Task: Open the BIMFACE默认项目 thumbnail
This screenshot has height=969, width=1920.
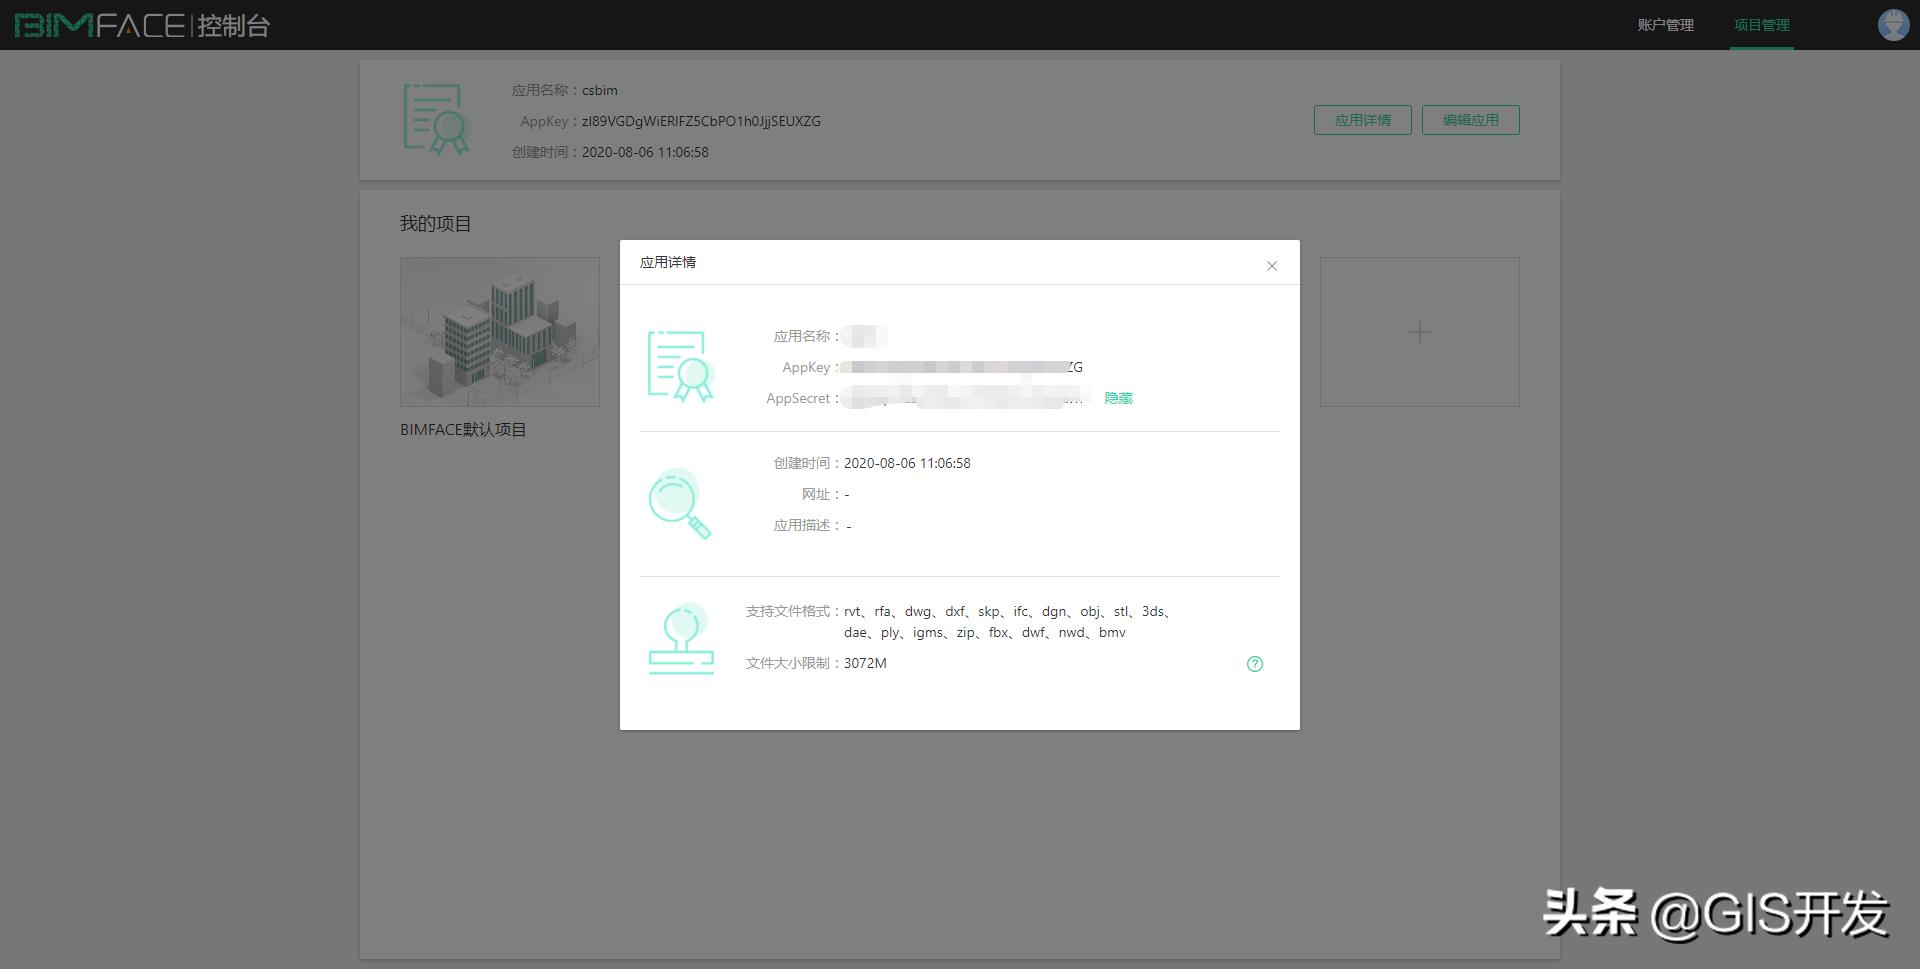Action: [x=499, y=331]
